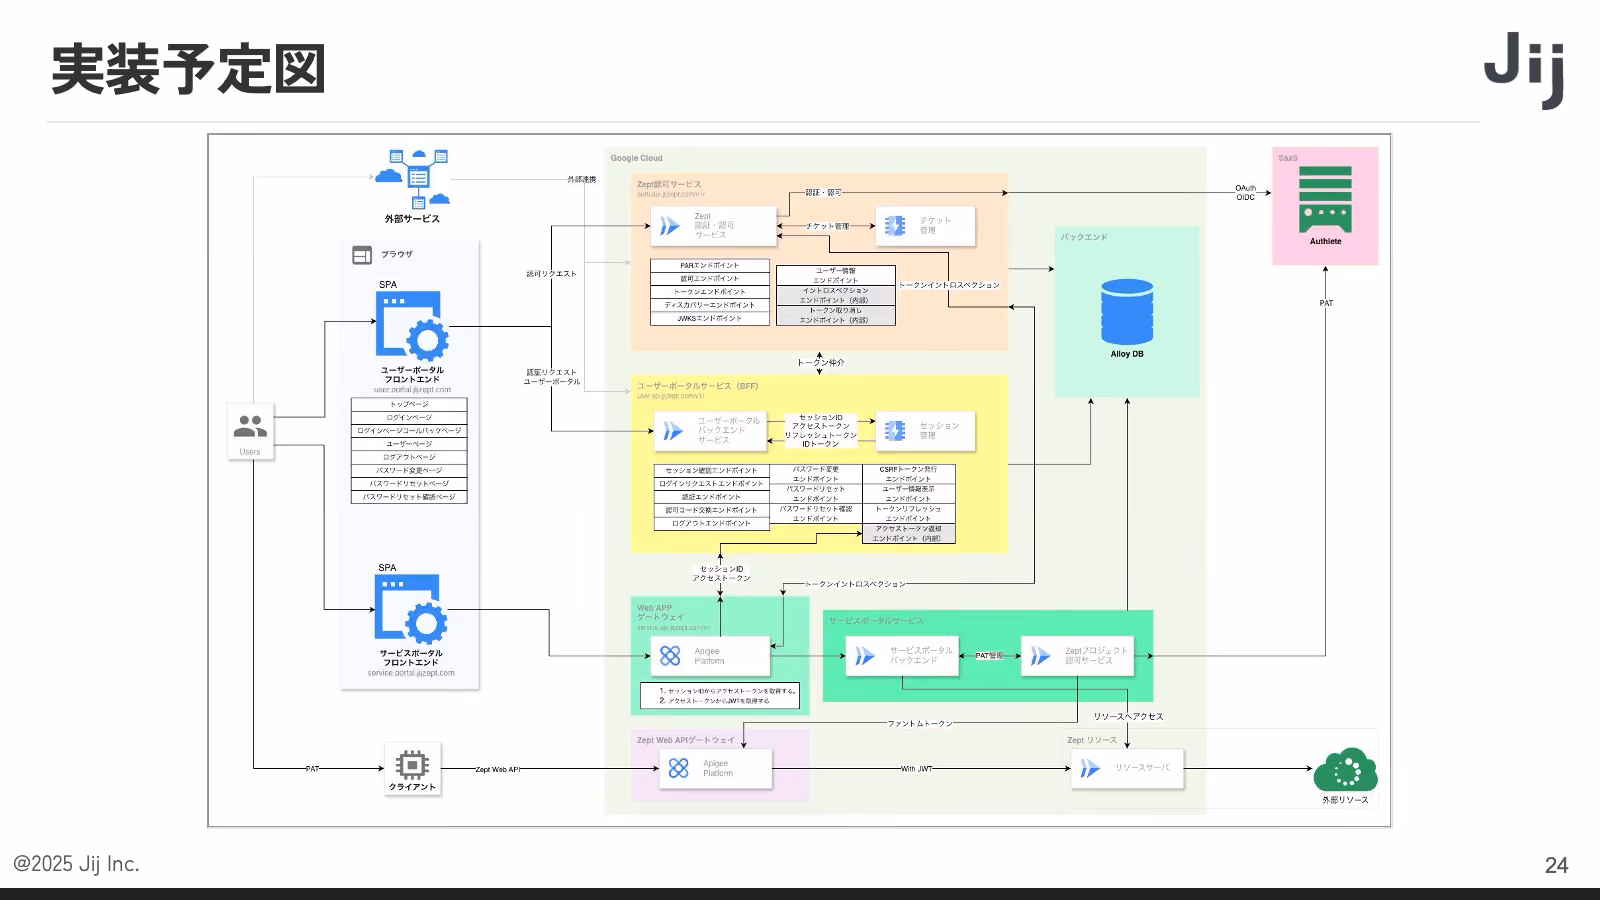Select the "PAT管理" arrow label
Image resolution: width=1600 pixels, height=900 pixels.
pos(989,656)
